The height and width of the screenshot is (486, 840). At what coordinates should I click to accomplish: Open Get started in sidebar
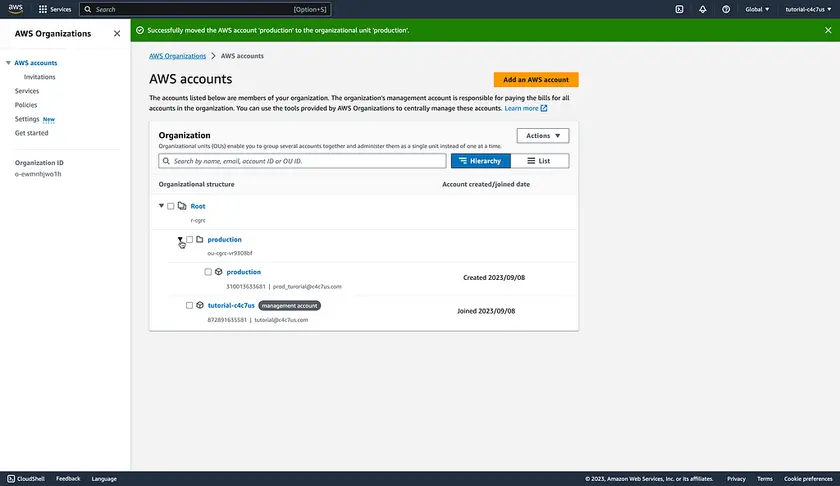click(31, 133)
